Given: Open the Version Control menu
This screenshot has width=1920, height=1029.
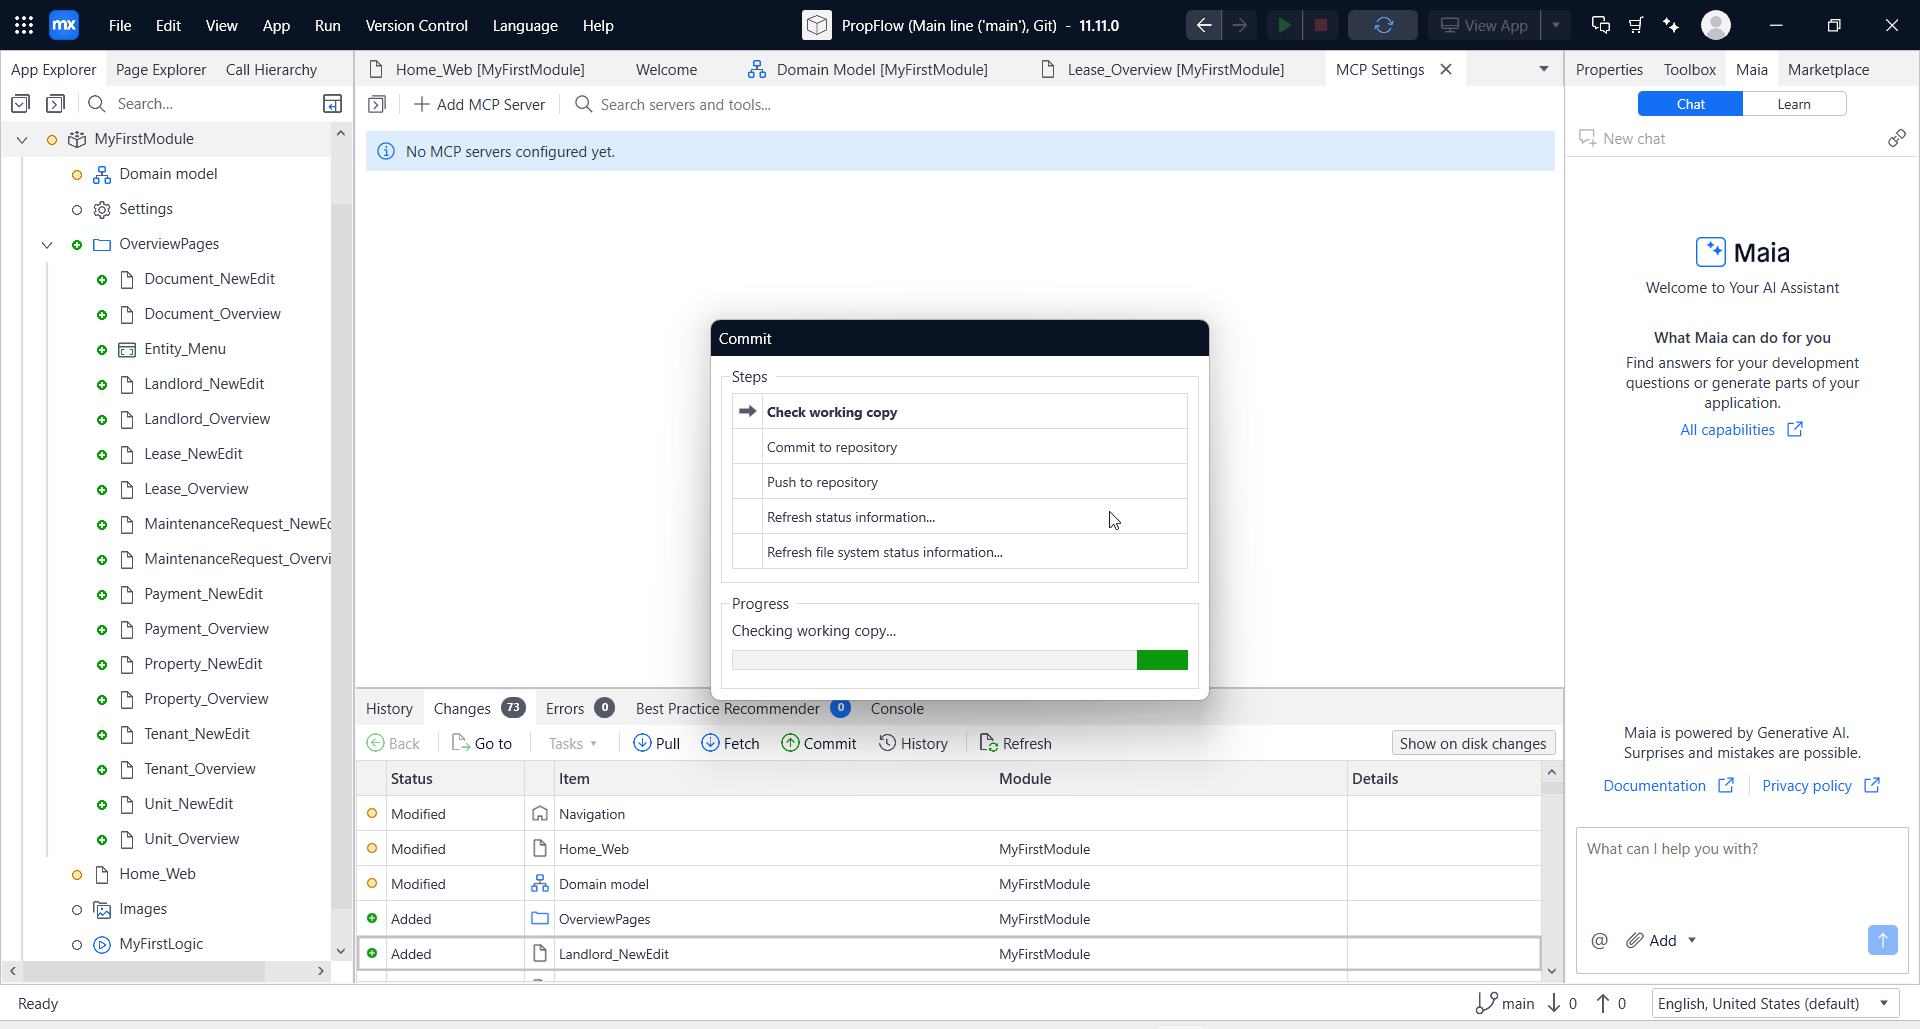Looking at the screenshot, I should click(x=416, y=25).
